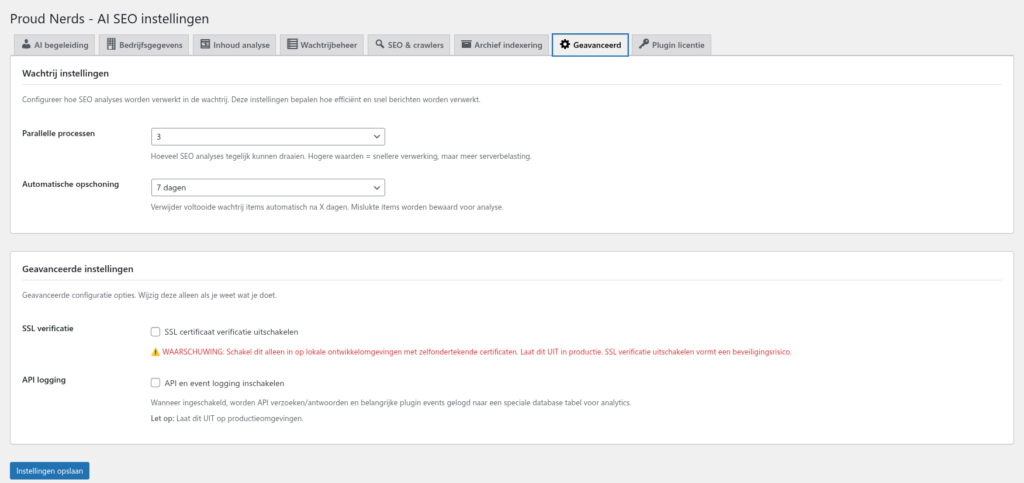Expand the Automatische opschoning dropdown
Viewport: 1024px width, 483px height.
tap(267, 187)
